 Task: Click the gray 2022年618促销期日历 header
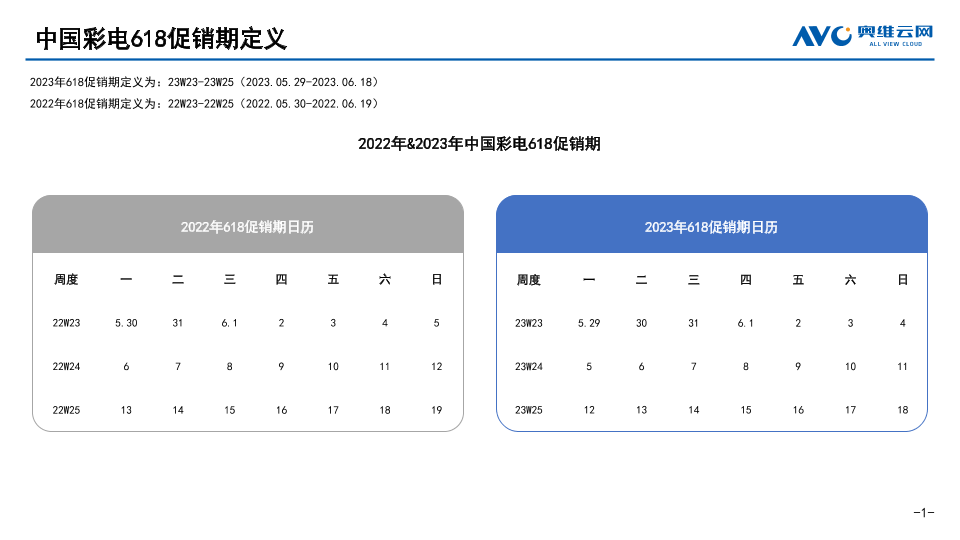pos(247,227)
